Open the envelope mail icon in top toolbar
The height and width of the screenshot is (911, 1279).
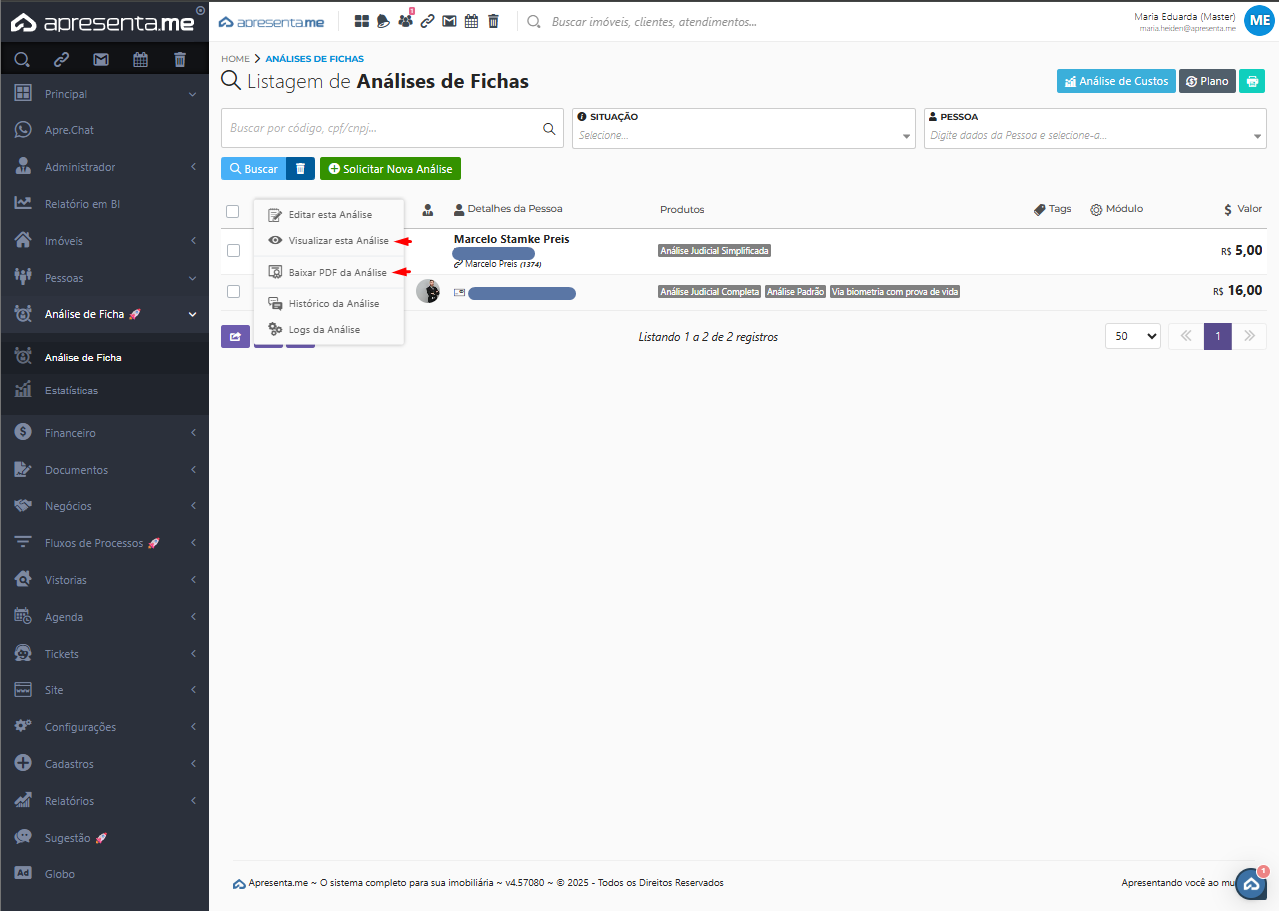point(449,21)
